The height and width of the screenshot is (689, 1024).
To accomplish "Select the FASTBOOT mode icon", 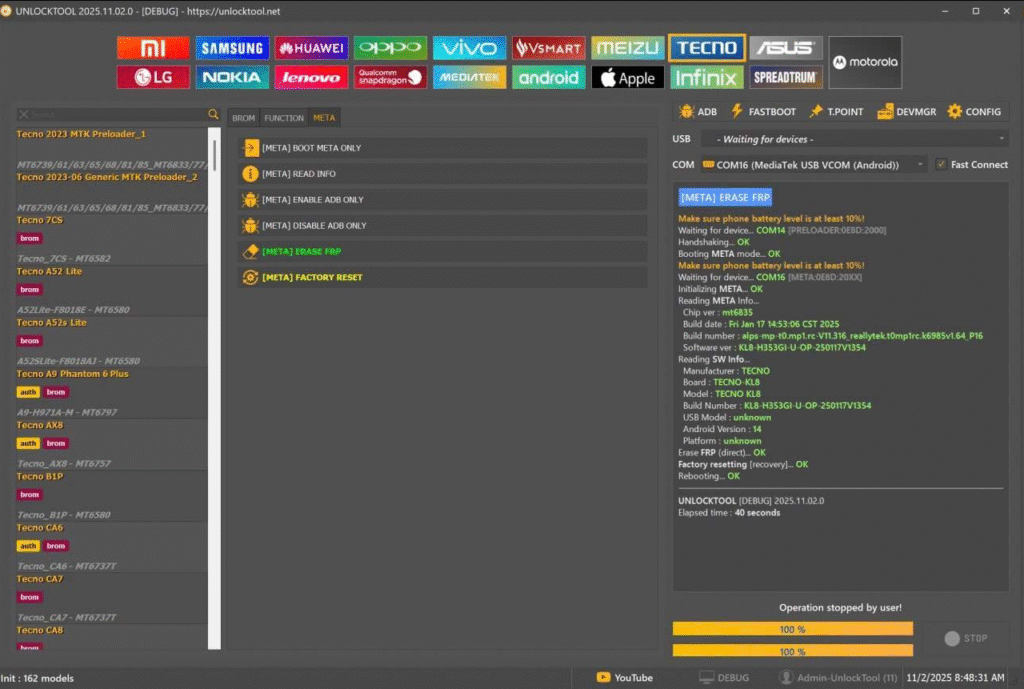I will 766,111.
